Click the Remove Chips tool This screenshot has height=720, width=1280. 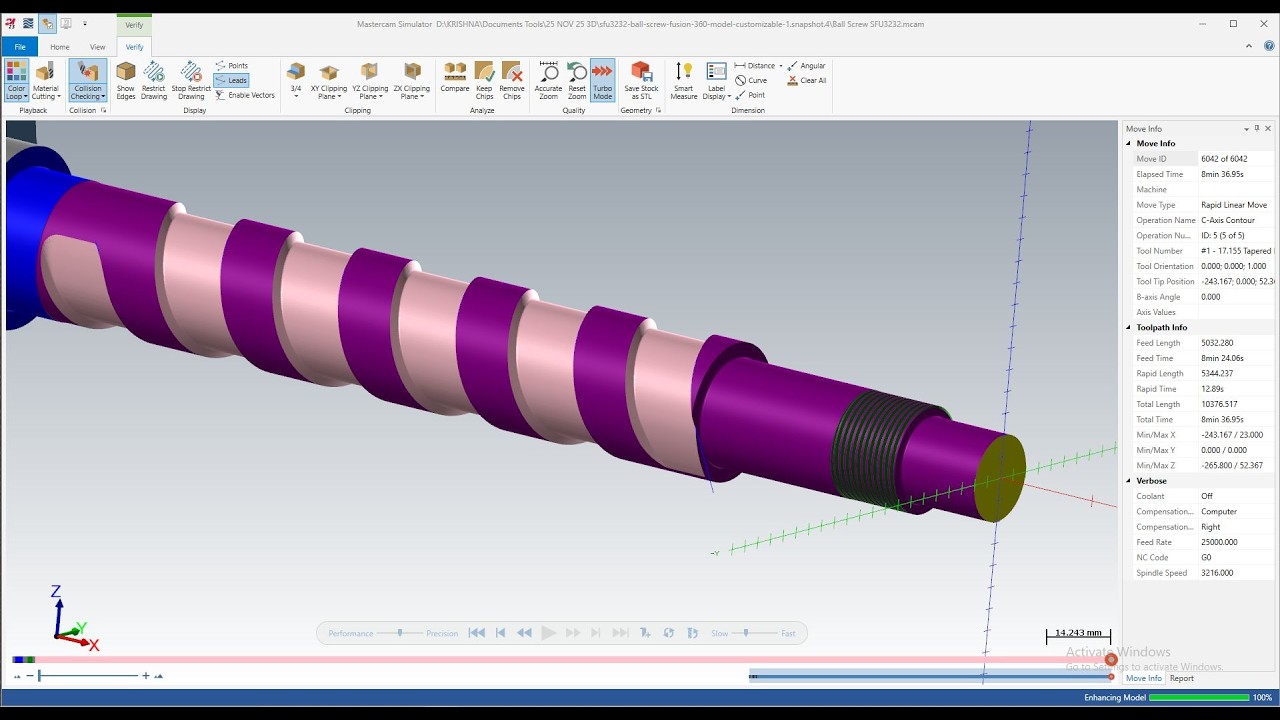point(512,80)
